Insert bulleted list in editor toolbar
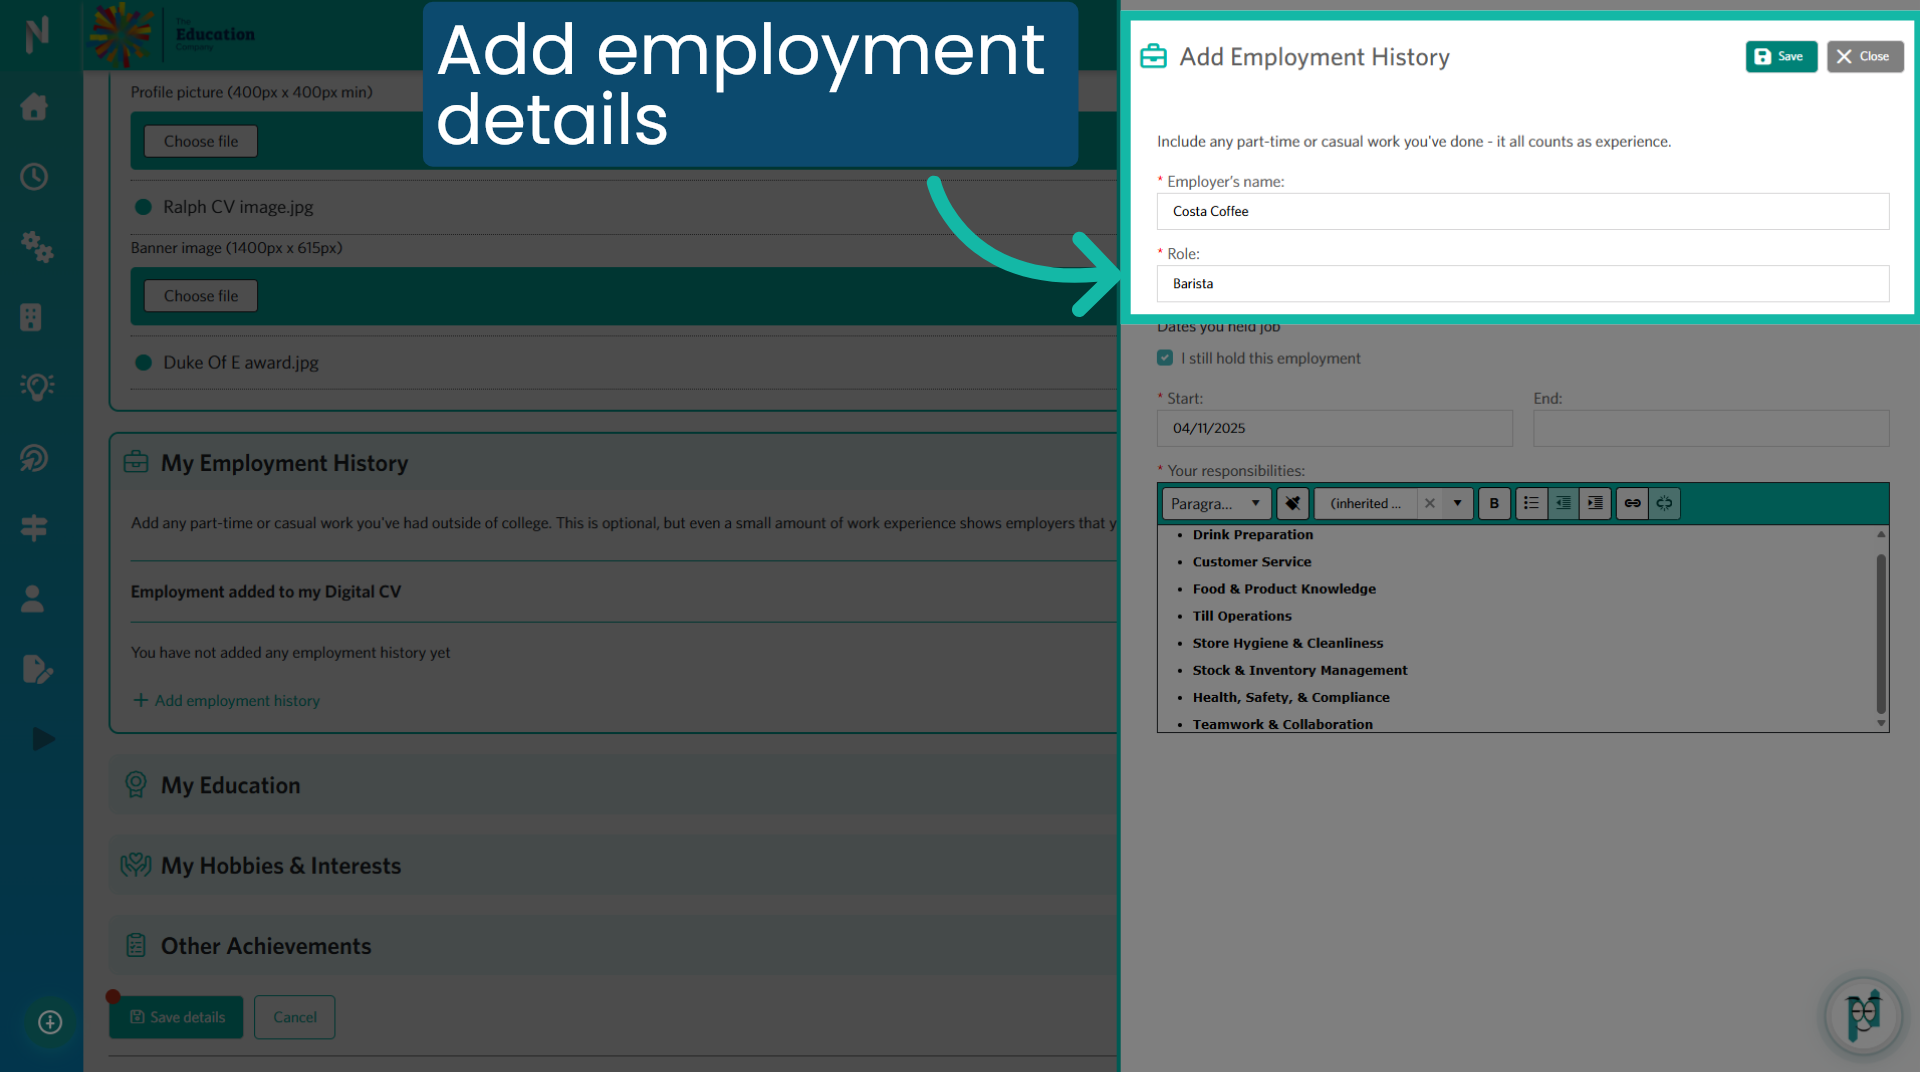Viewport: 1920px width, 1072px height. click(x=1531, y=503)
